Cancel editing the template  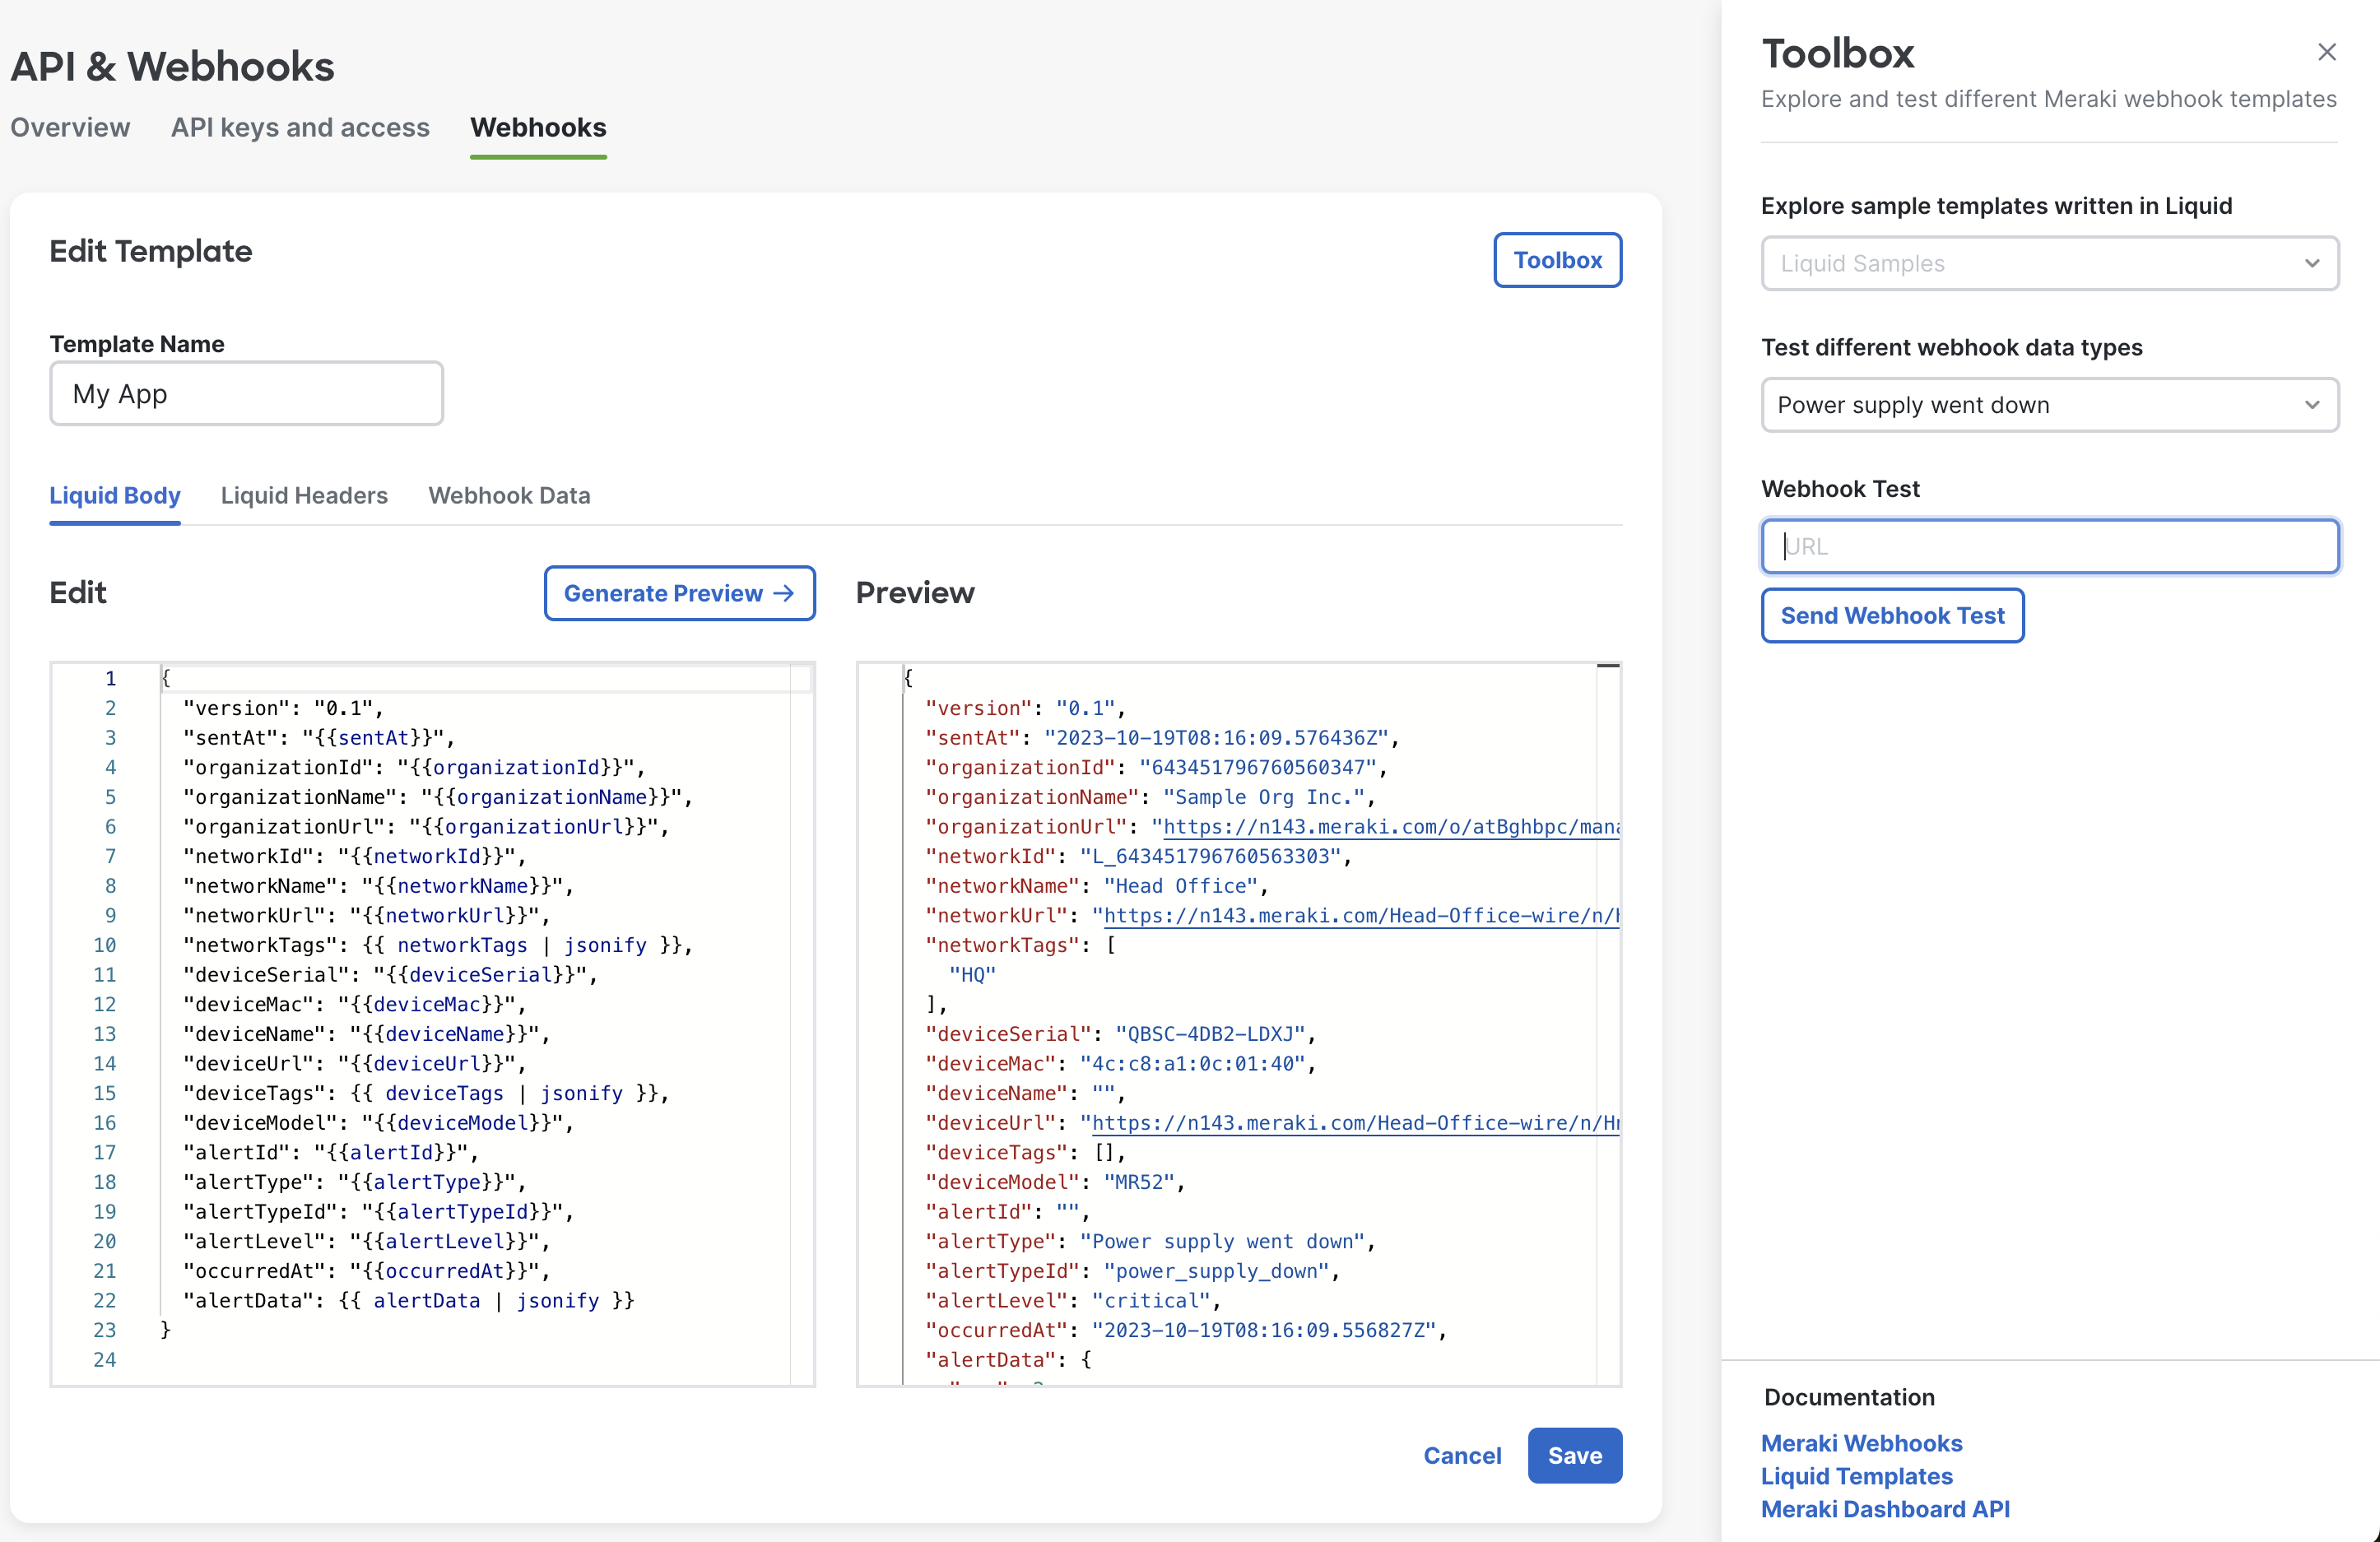click(1462, 1456)
